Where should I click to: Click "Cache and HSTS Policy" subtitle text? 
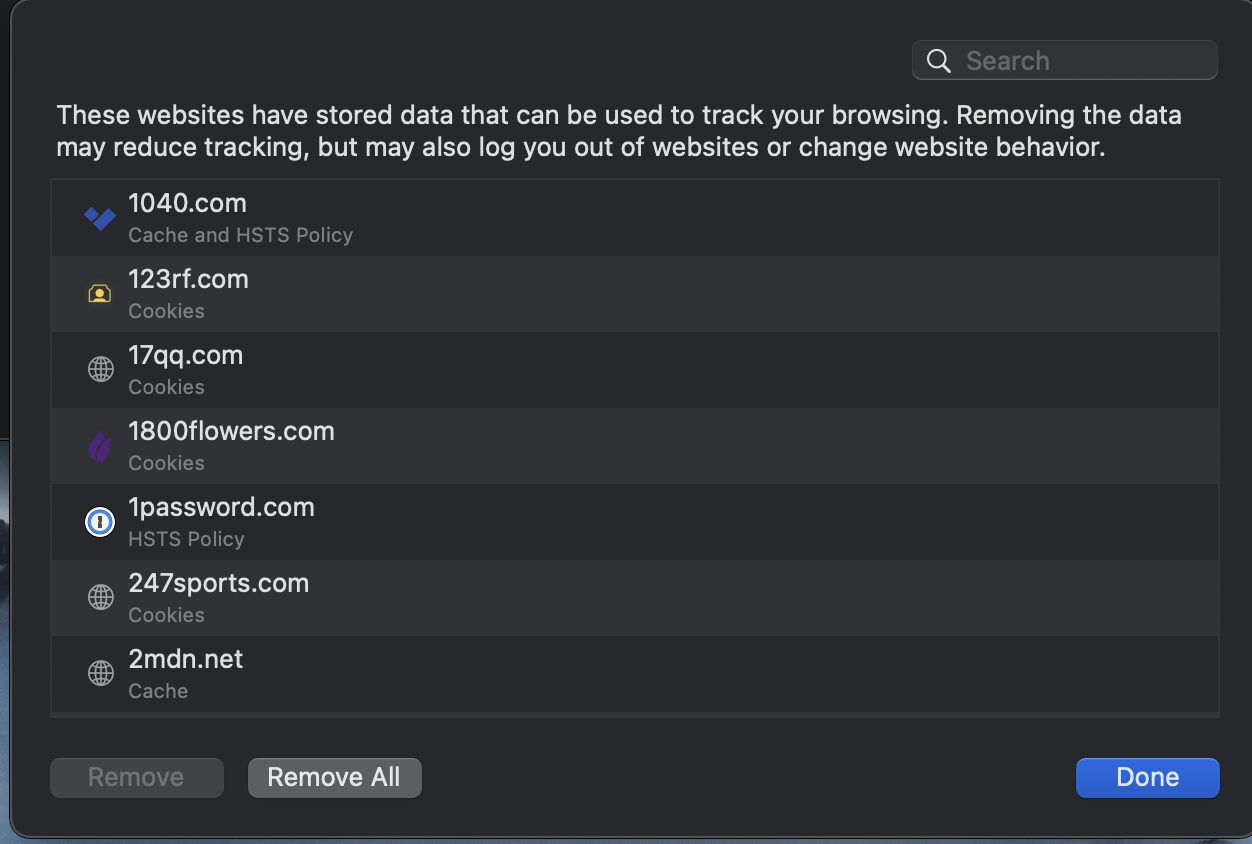tap(240, 235)
